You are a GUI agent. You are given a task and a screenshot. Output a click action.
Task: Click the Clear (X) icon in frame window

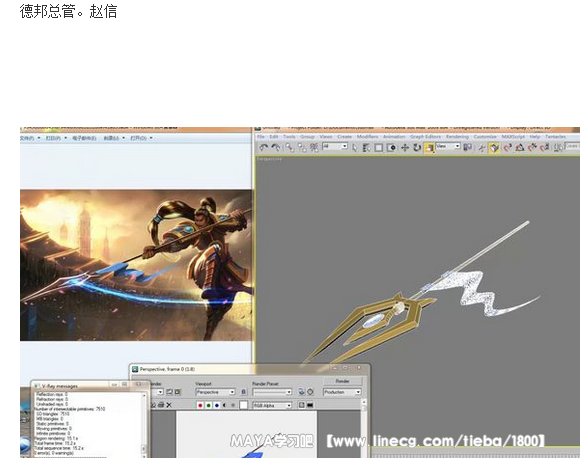[169, 405]
